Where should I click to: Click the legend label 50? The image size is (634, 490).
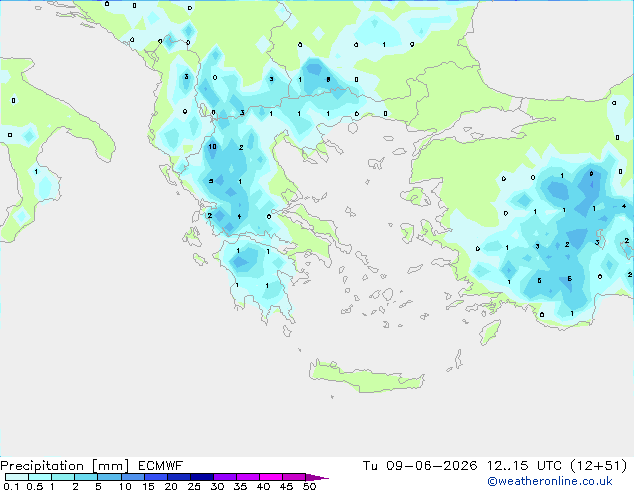click(309, 486)
